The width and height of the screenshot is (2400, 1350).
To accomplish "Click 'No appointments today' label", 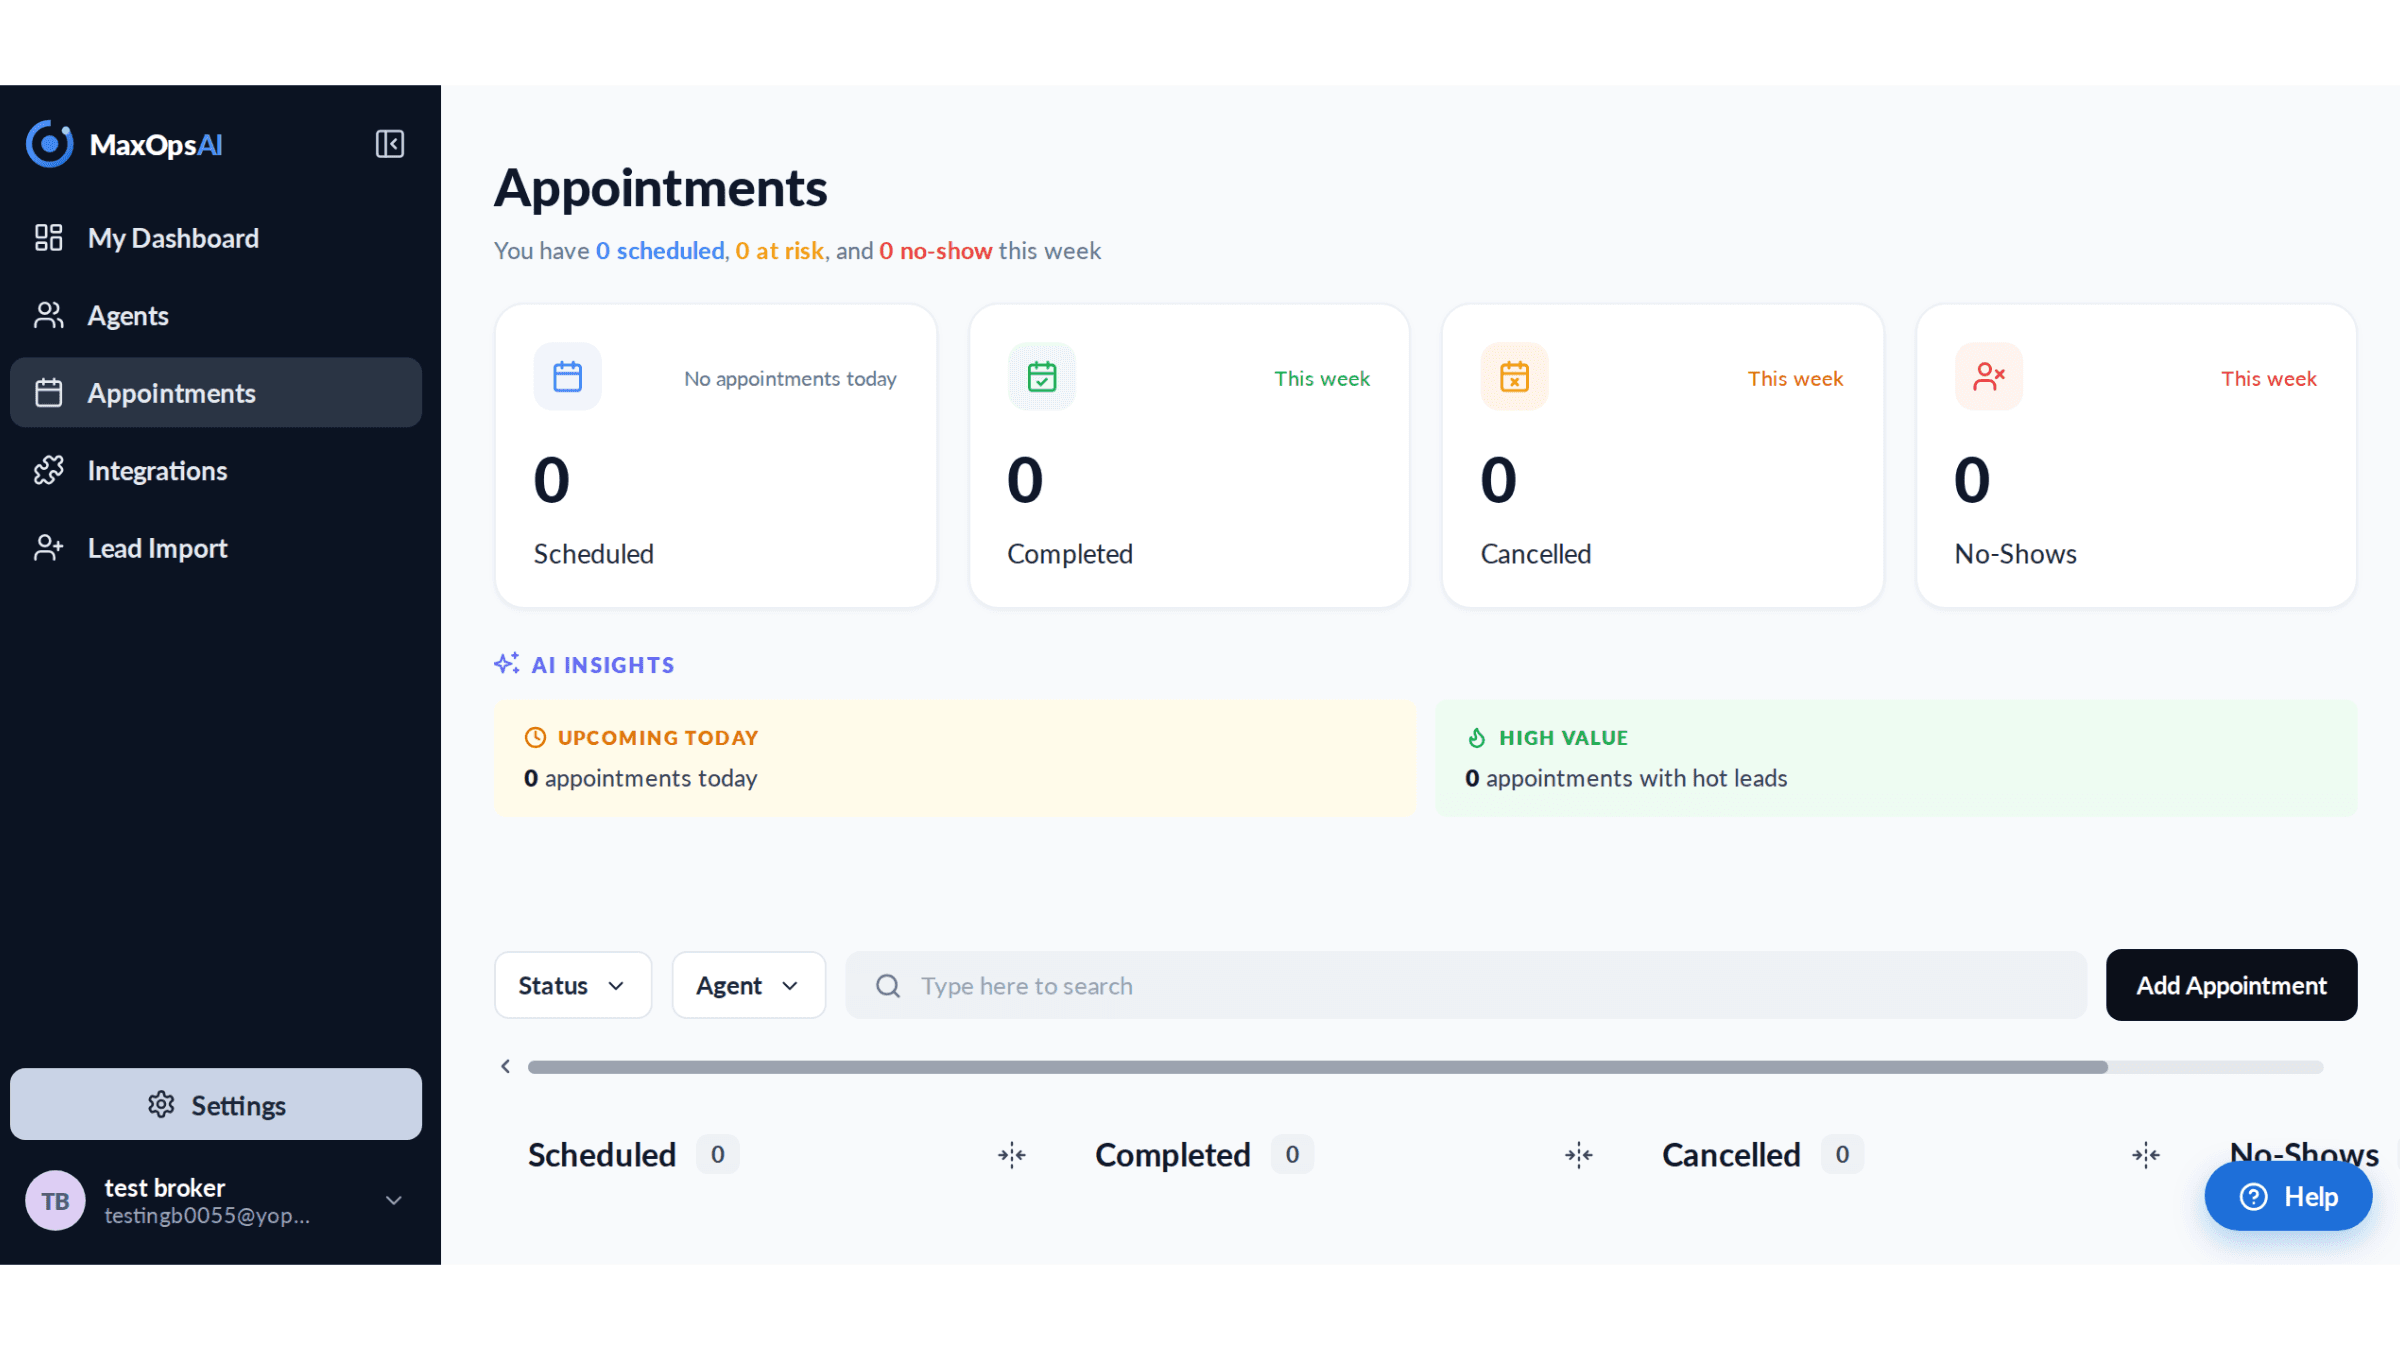I will [x=790, y=379].
